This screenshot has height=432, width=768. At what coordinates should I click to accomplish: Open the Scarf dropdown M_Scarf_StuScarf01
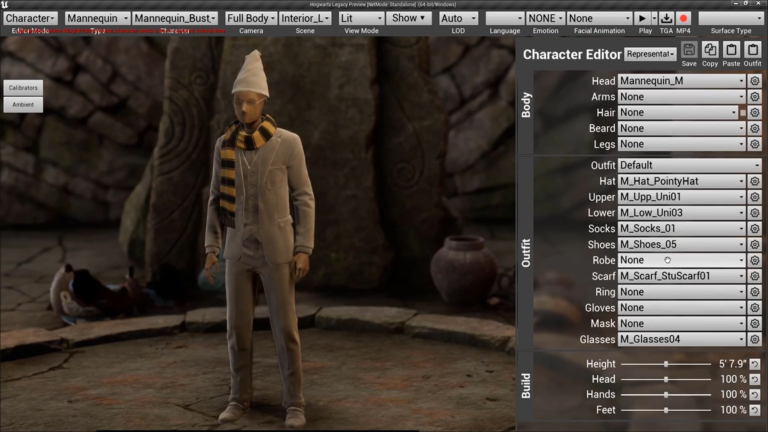tap(681, 276)
